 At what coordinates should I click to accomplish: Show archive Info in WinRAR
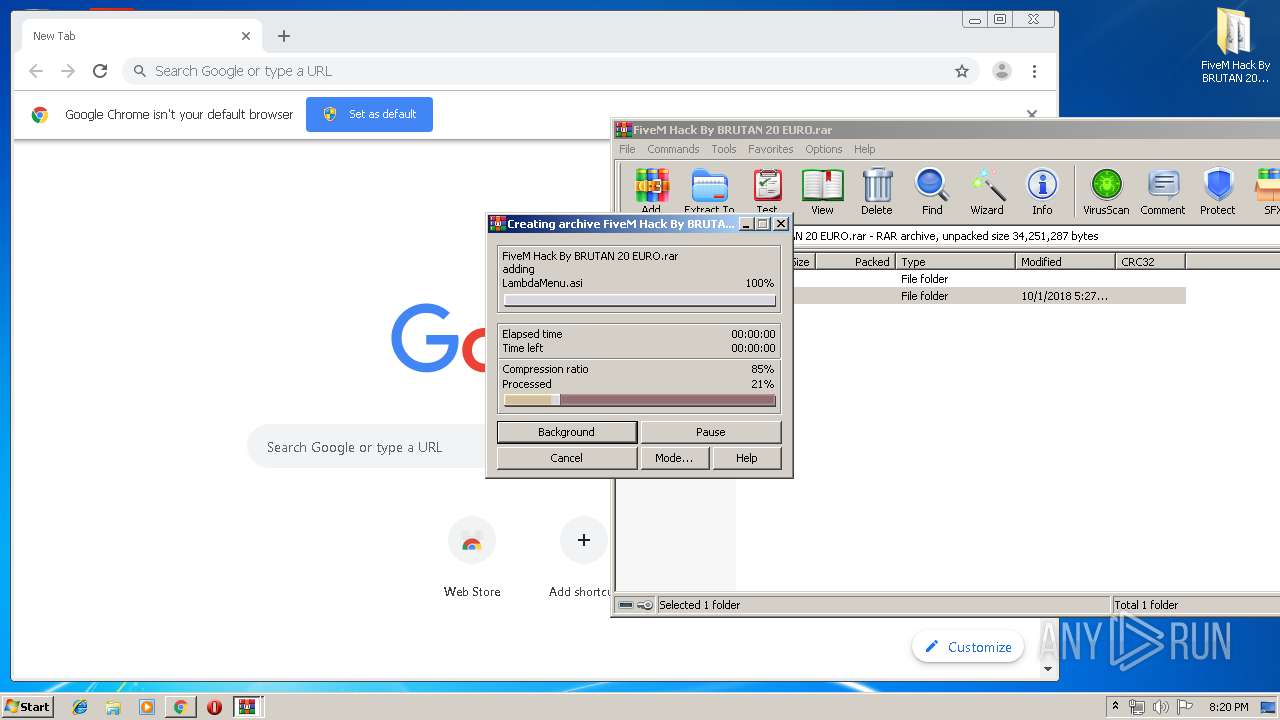point(1042,190)
